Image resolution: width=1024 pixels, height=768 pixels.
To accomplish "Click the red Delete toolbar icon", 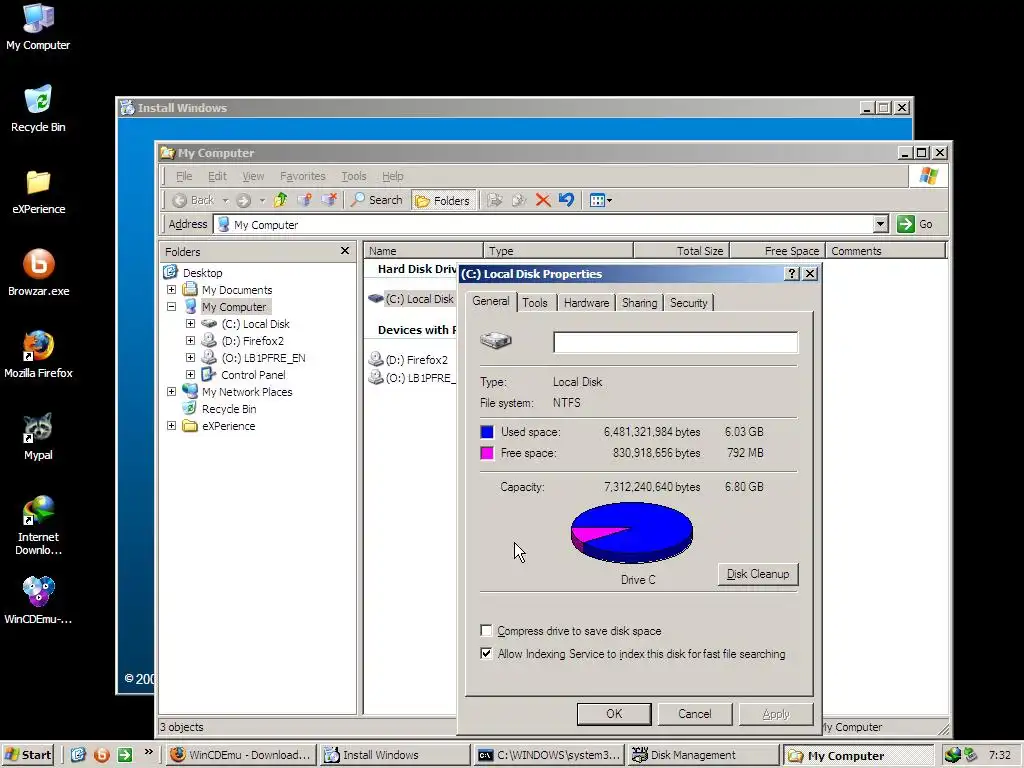I will pyautogui.click(x=543, y=200).
